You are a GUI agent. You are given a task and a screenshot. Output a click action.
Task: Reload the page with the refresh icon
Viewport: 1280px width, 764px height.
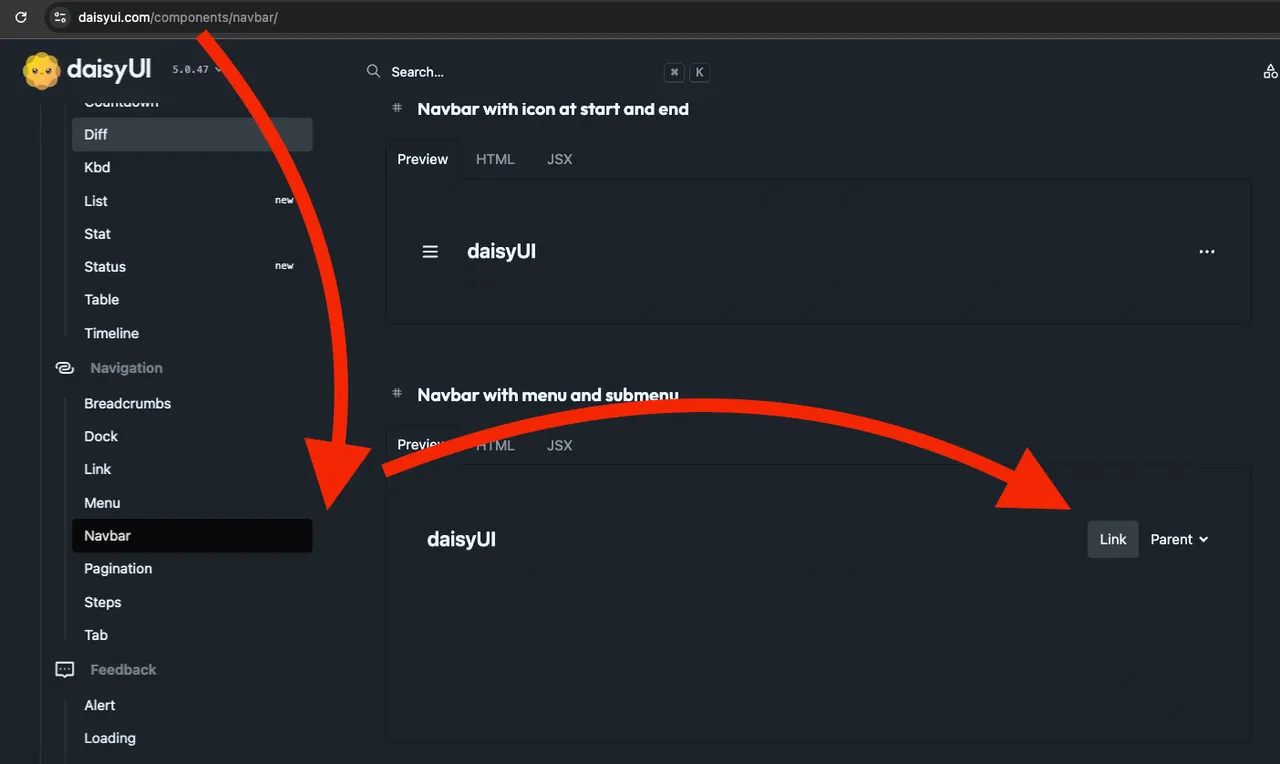point(20,17)
